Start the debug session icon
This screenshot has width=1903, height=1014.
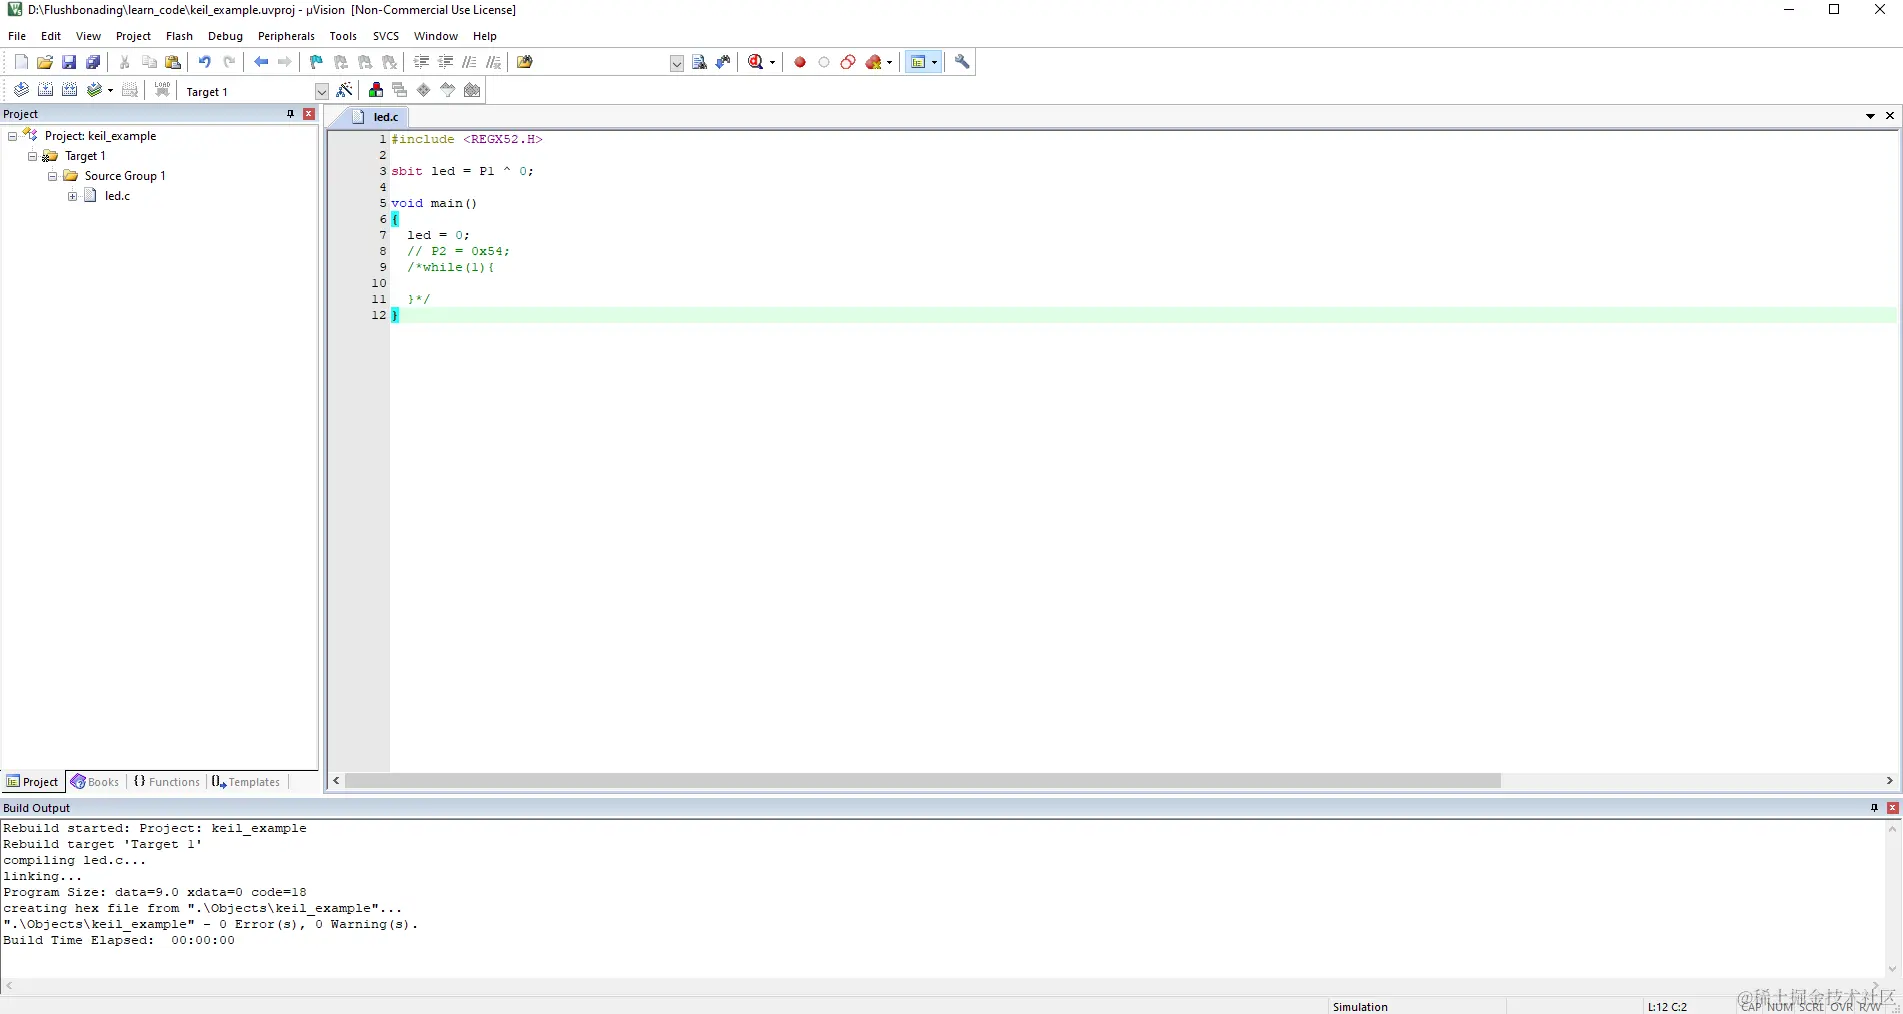point(757,62)
